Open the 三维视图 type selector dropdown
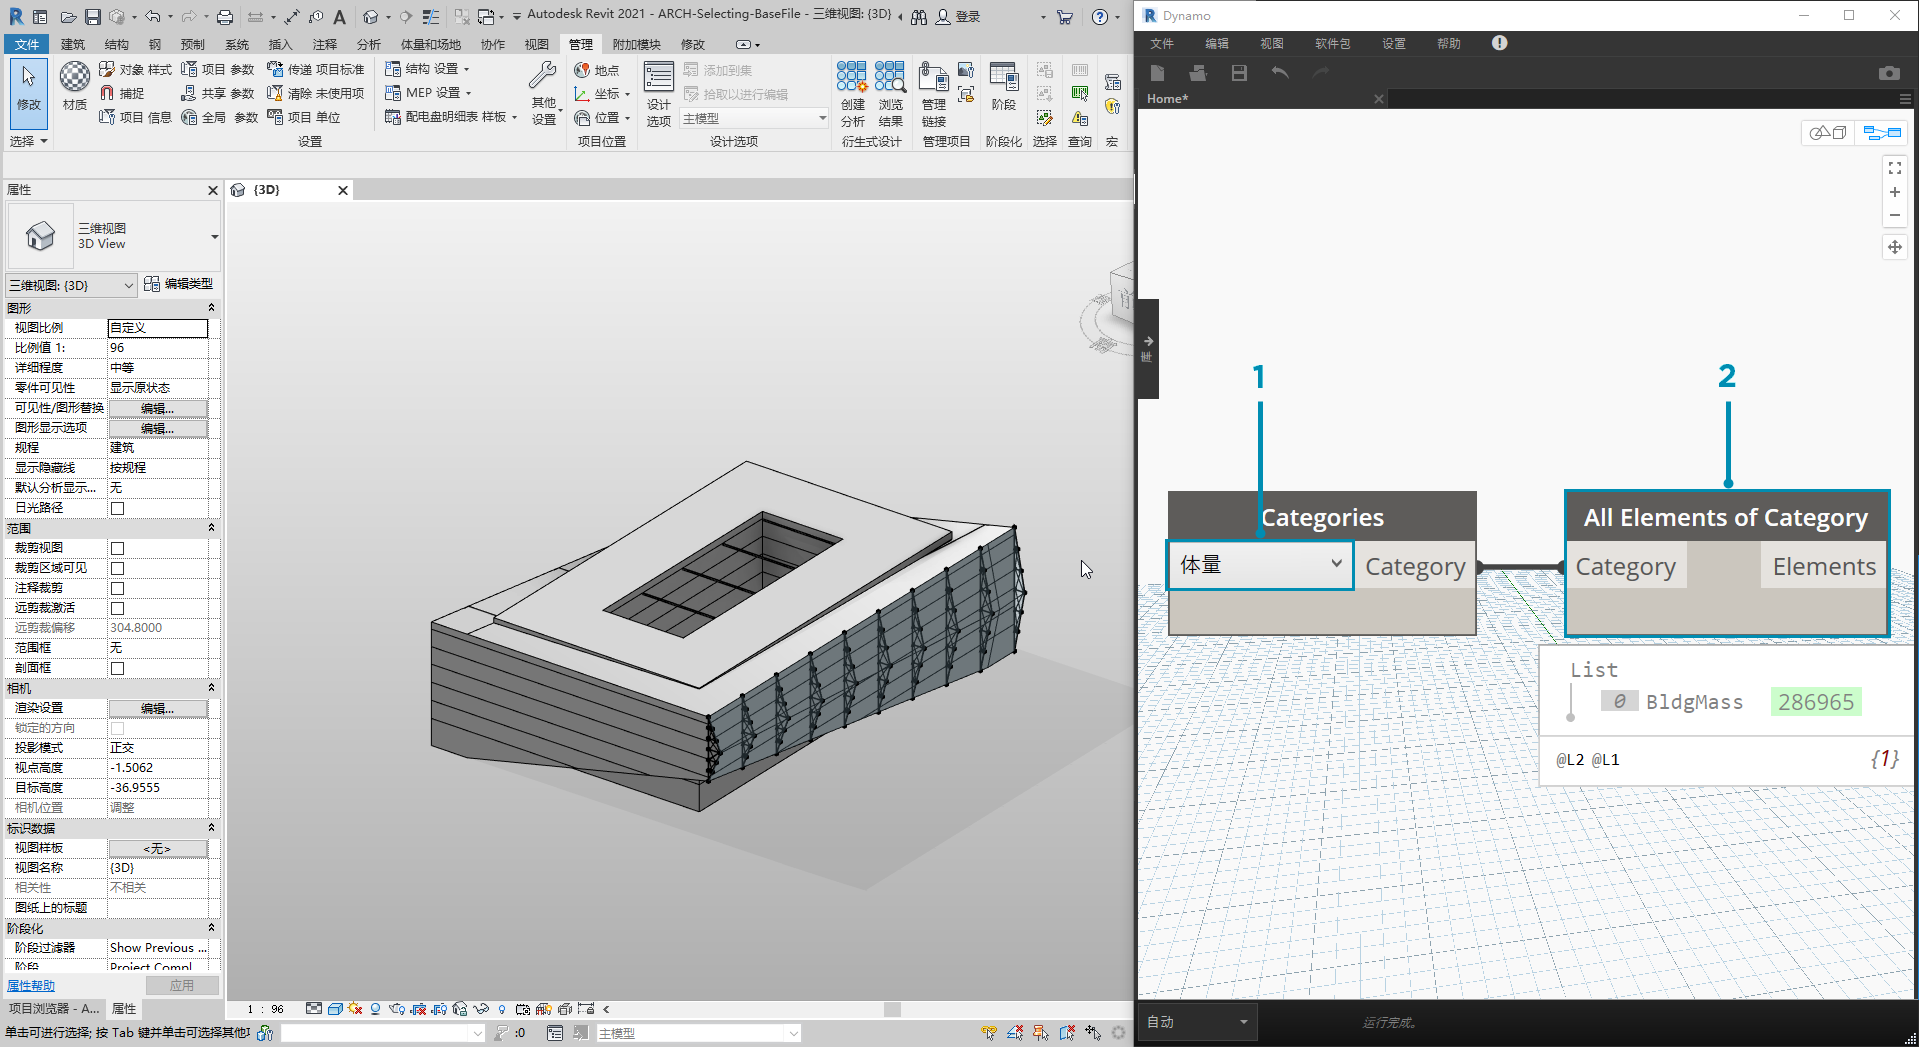Screen dimensions: 1919x1047 coord(113,236)
